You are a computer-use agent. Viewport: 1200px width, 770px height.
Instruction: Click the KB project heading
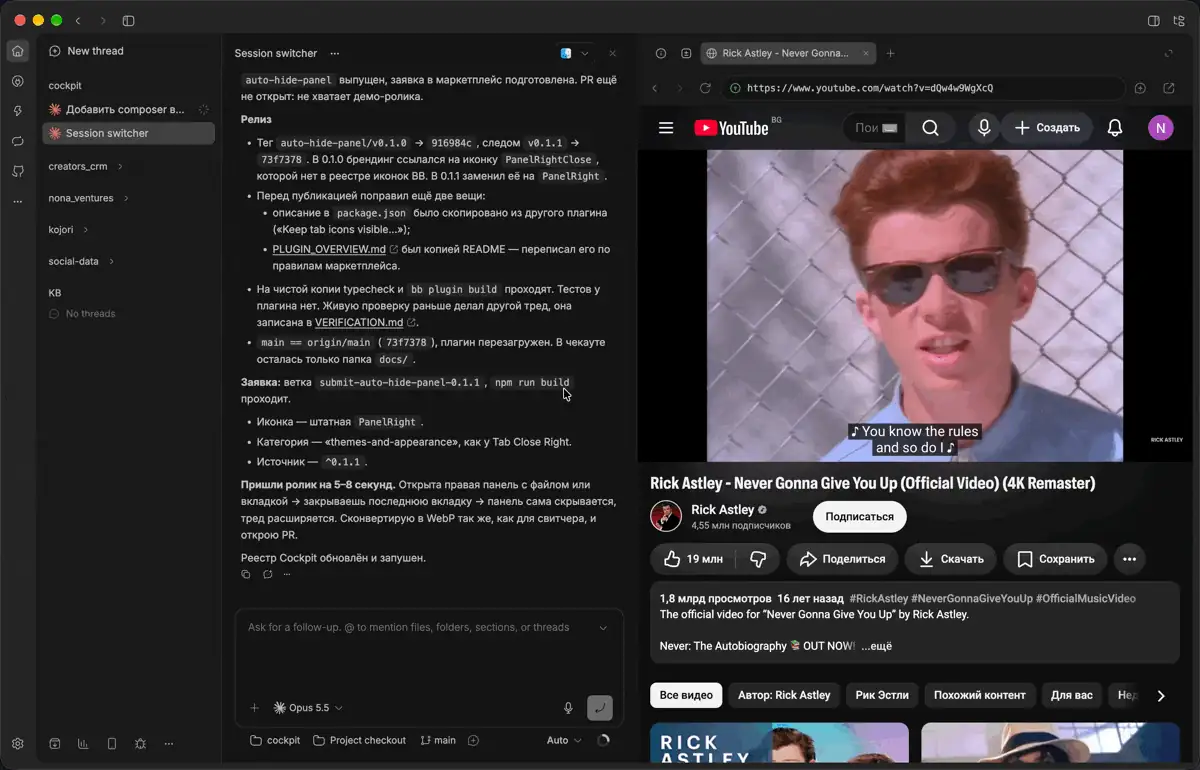pyautogui.click(x=55, y=293)
